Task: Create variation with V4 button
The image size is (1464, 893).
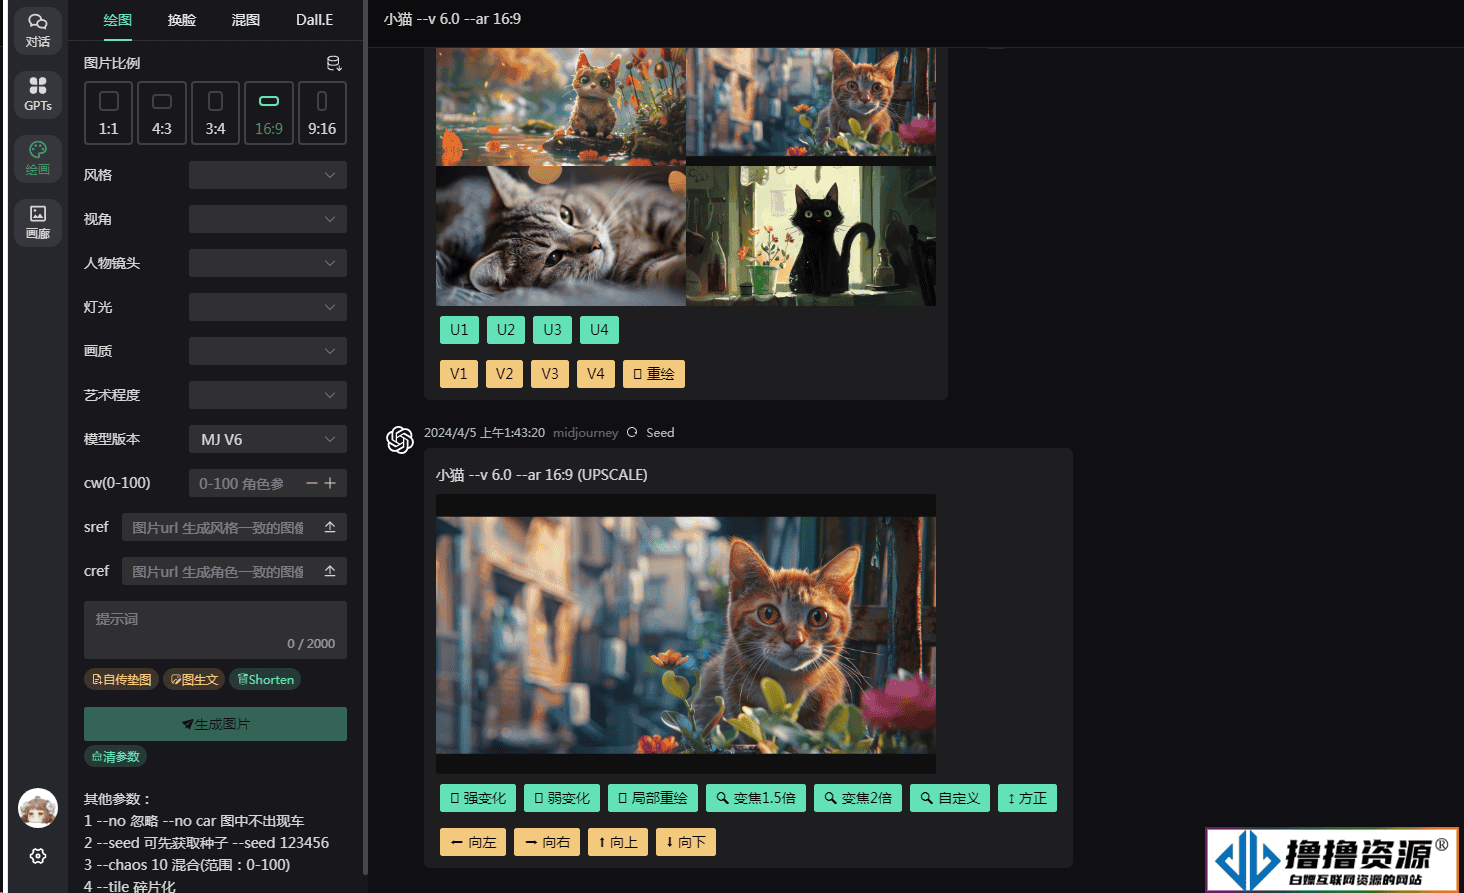Action: click(x=596, y=374)
